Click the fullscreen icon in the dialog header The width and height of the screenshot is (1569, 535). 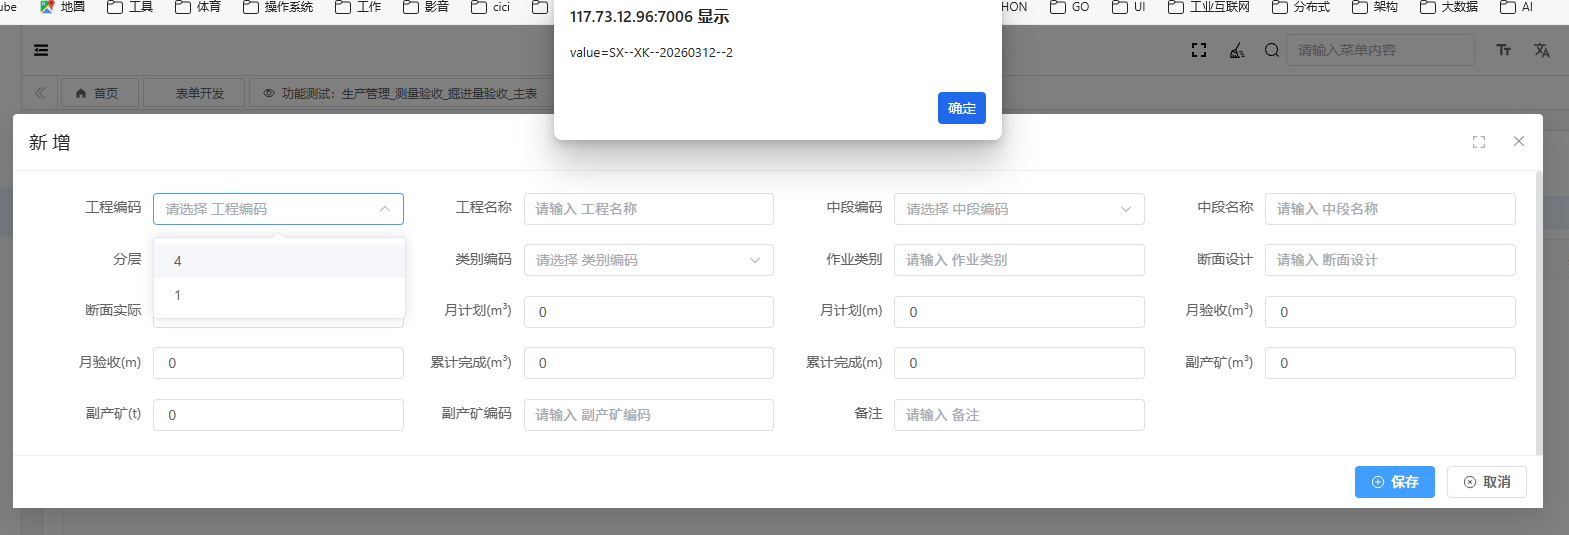coord(1478,142)
